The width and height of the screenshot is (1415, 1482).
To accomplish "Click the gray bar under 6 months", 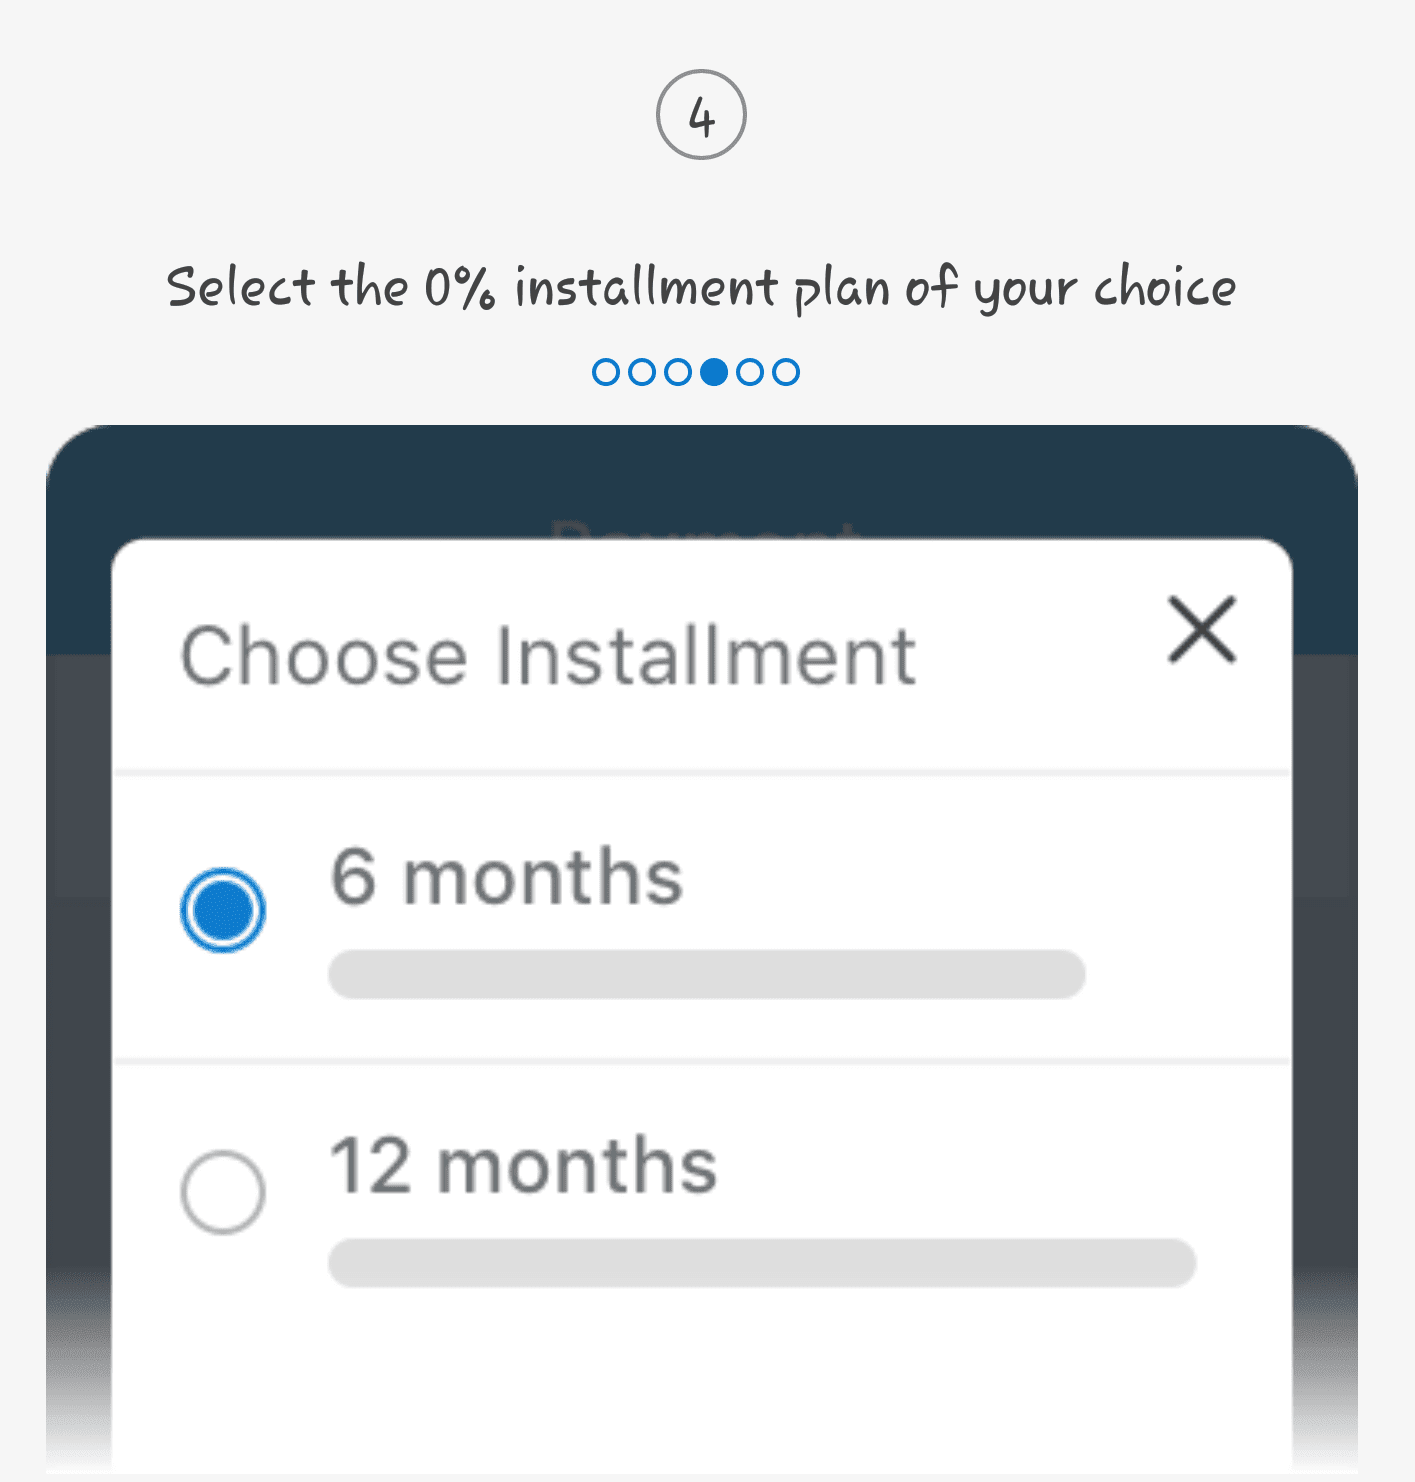I will pos(707,974).
